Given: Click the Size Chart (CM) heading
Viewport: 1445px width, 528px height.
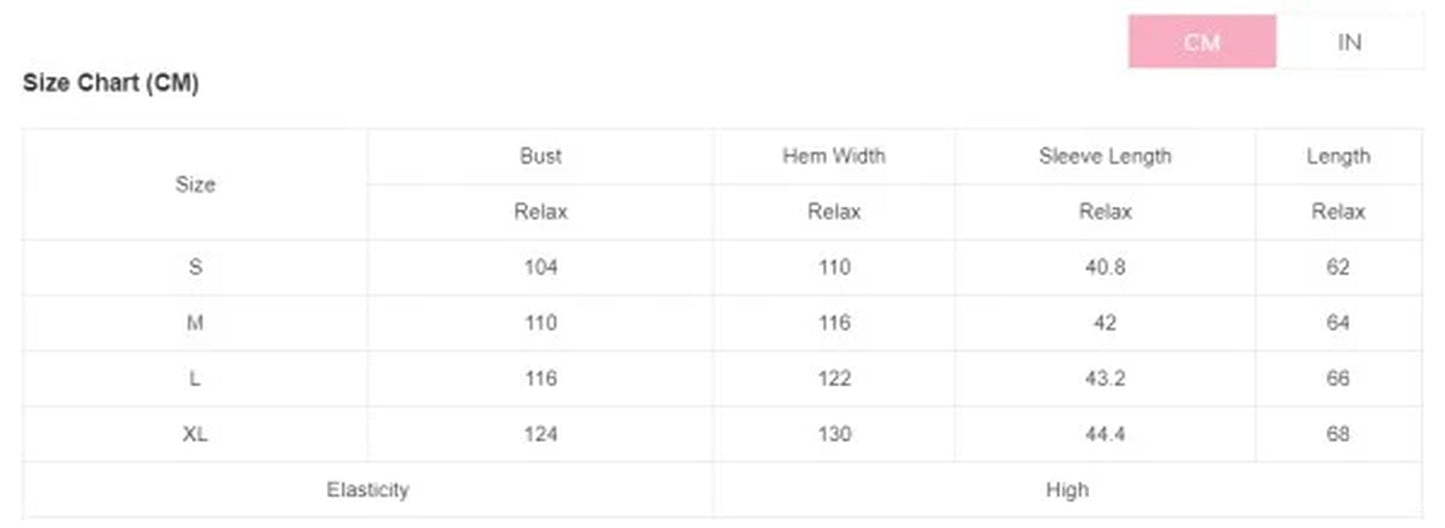Looking at the screenshot, I should pyautogui.click(x=111, y=83).
